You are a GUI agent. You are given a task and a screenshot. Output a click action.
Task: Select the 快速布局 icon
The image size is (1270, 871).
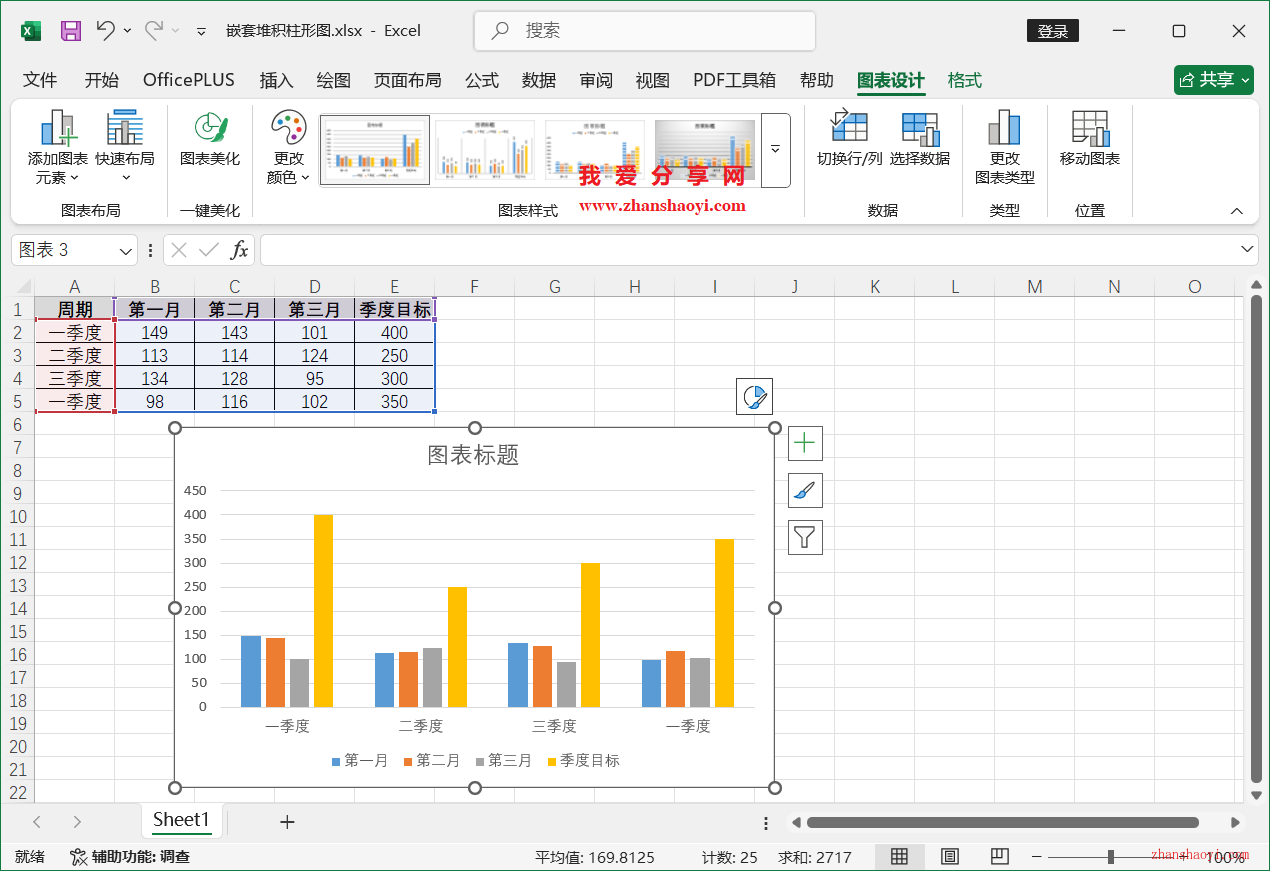click(124, 148)
